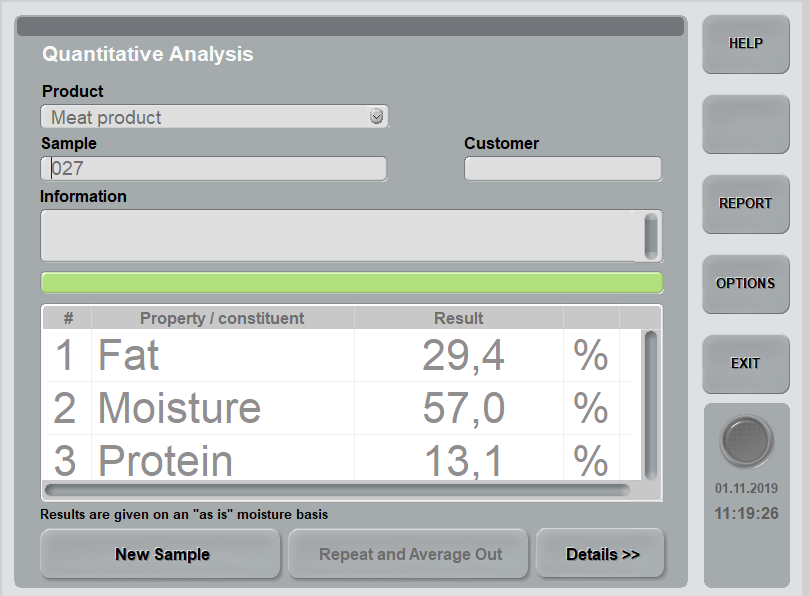
Task: Select the Moisture result row
Action: pos(300,408)
